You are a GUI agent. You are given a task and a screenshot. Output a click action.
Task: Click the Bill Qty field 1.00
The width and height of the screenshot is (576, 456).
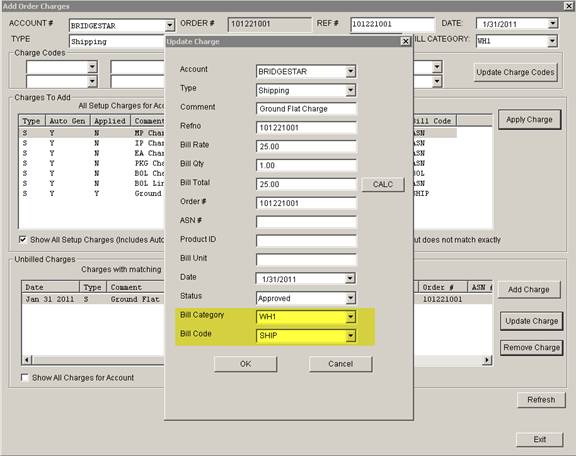306,165
